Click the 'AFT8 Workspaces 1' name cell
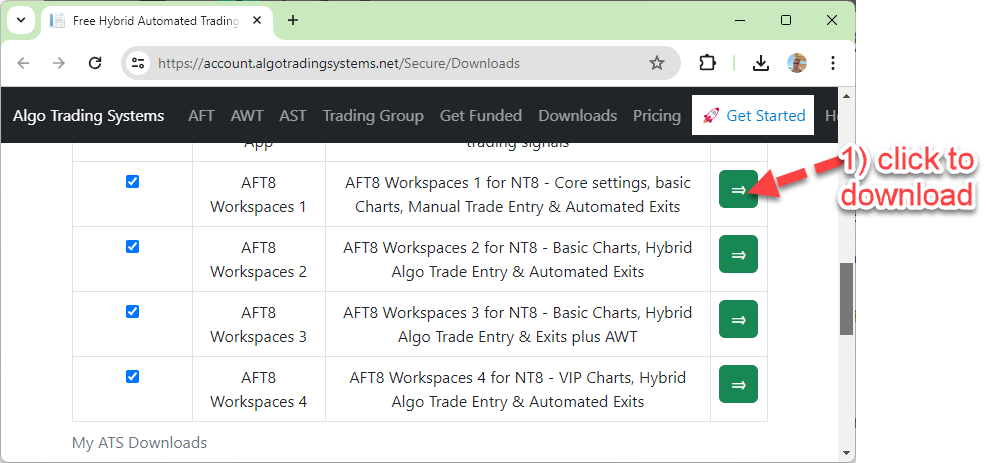The height and width of the screenshot is (463, 986). point(258,194)
